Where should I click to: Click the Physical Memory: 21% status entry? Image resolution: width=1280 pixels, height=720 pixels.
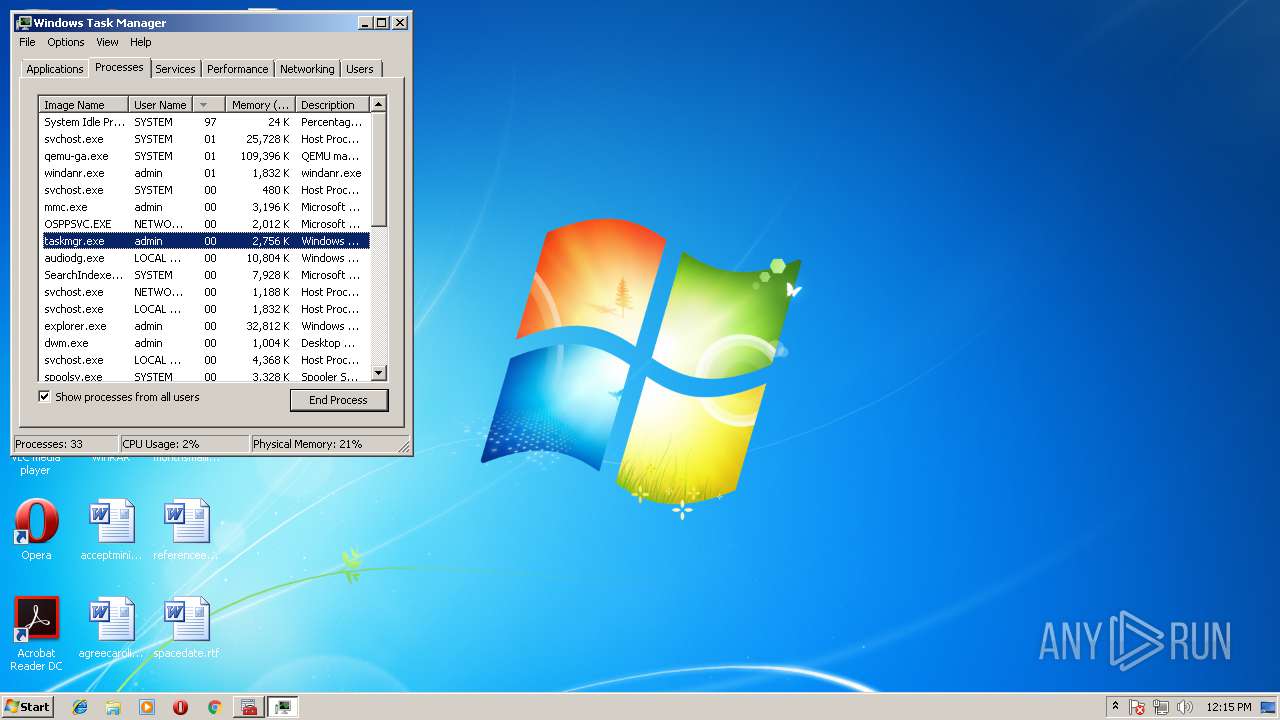pos(324,444)
